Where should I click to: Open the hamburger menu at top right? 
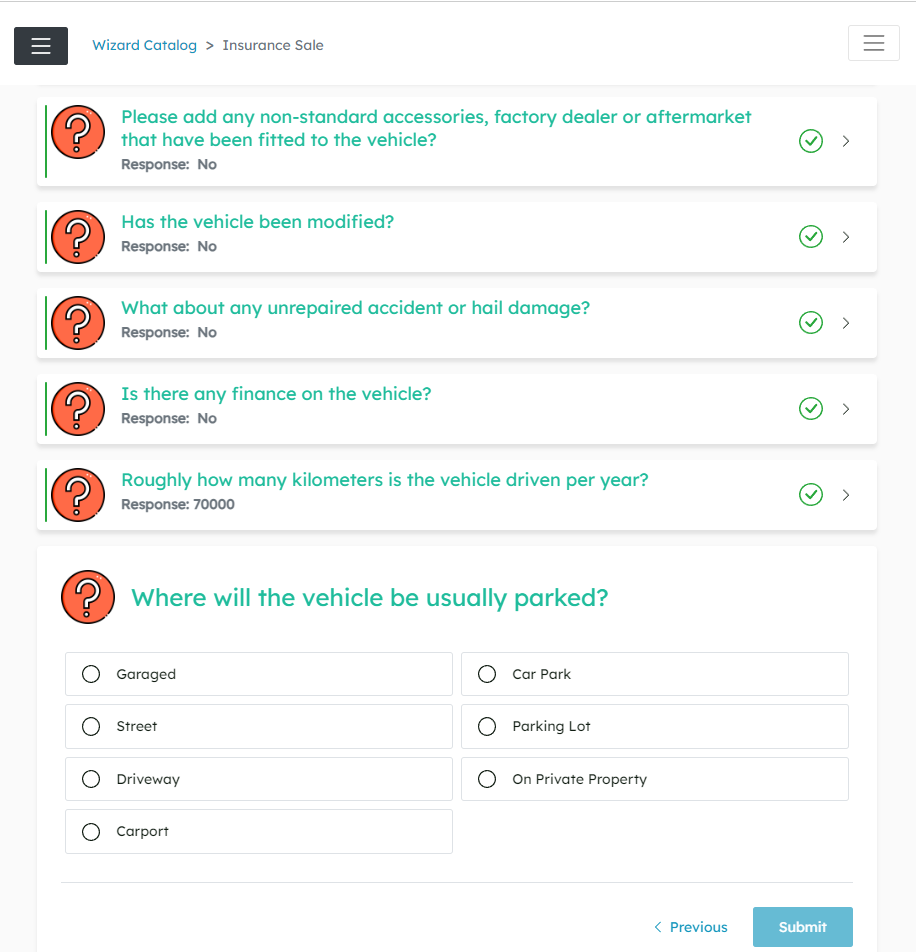point(873,42)
